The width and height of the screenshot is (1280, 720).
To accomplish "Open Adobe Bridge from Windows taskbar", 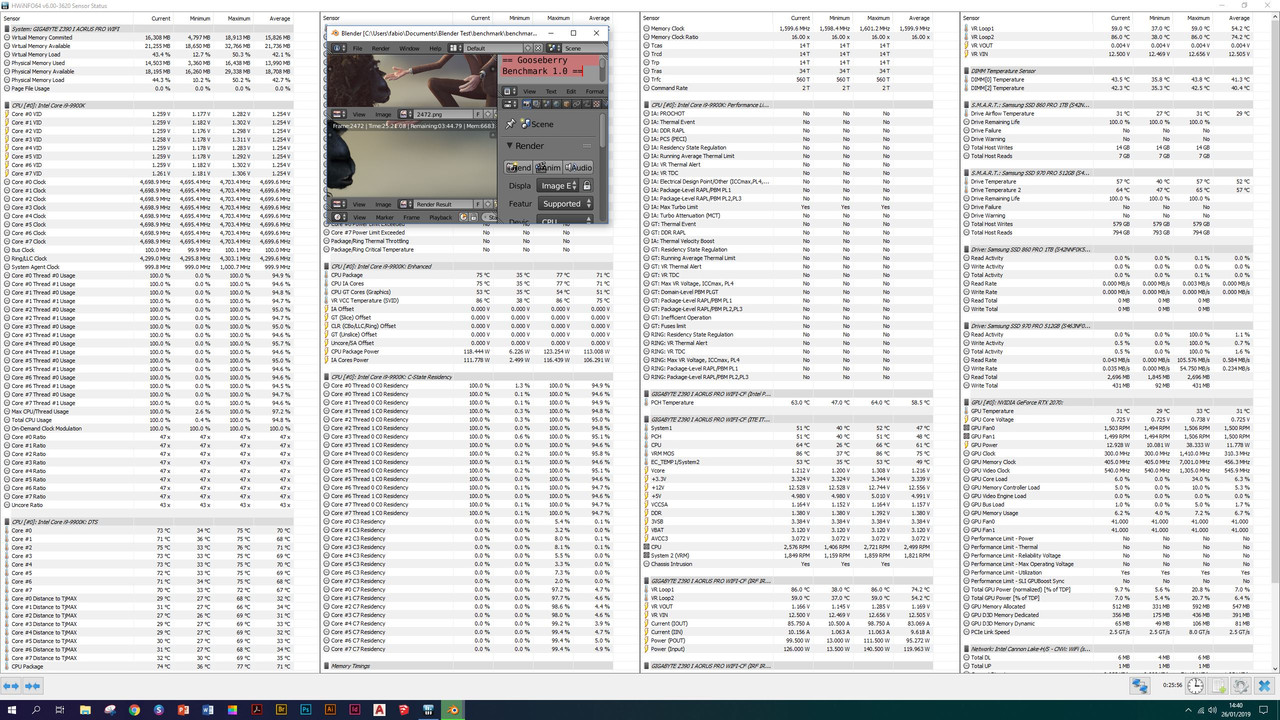I will 281,710.
